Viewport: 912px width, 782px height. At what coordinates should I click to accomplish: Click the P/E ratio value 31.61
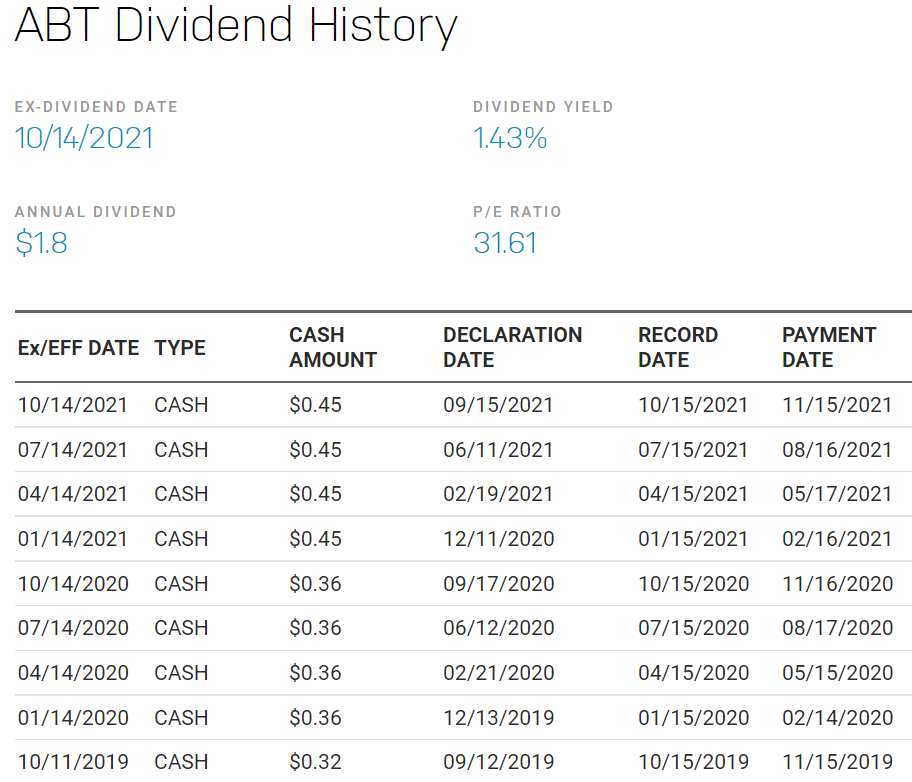(x=505, y=243)
